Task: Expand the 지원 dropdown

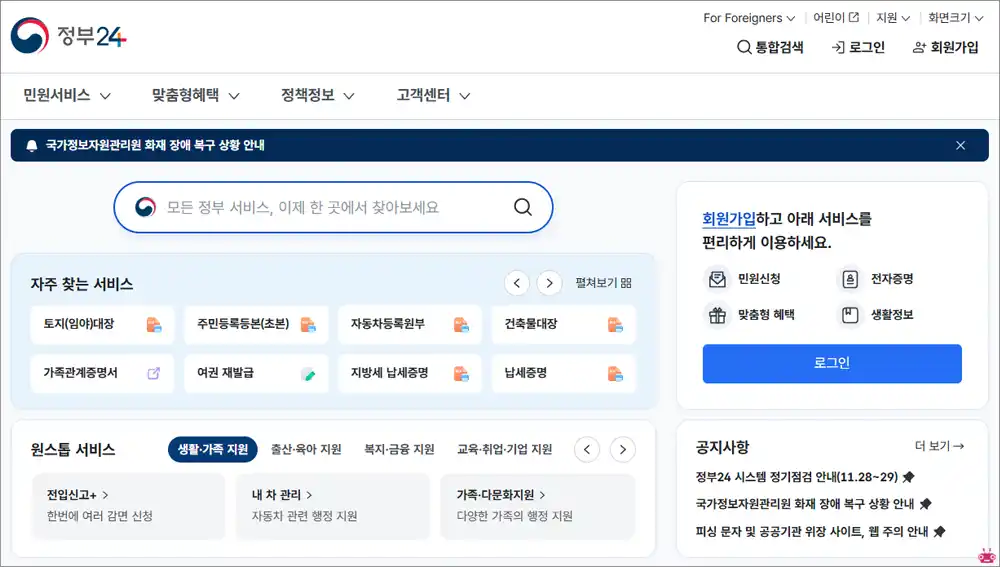Action: tap(892, 18)
